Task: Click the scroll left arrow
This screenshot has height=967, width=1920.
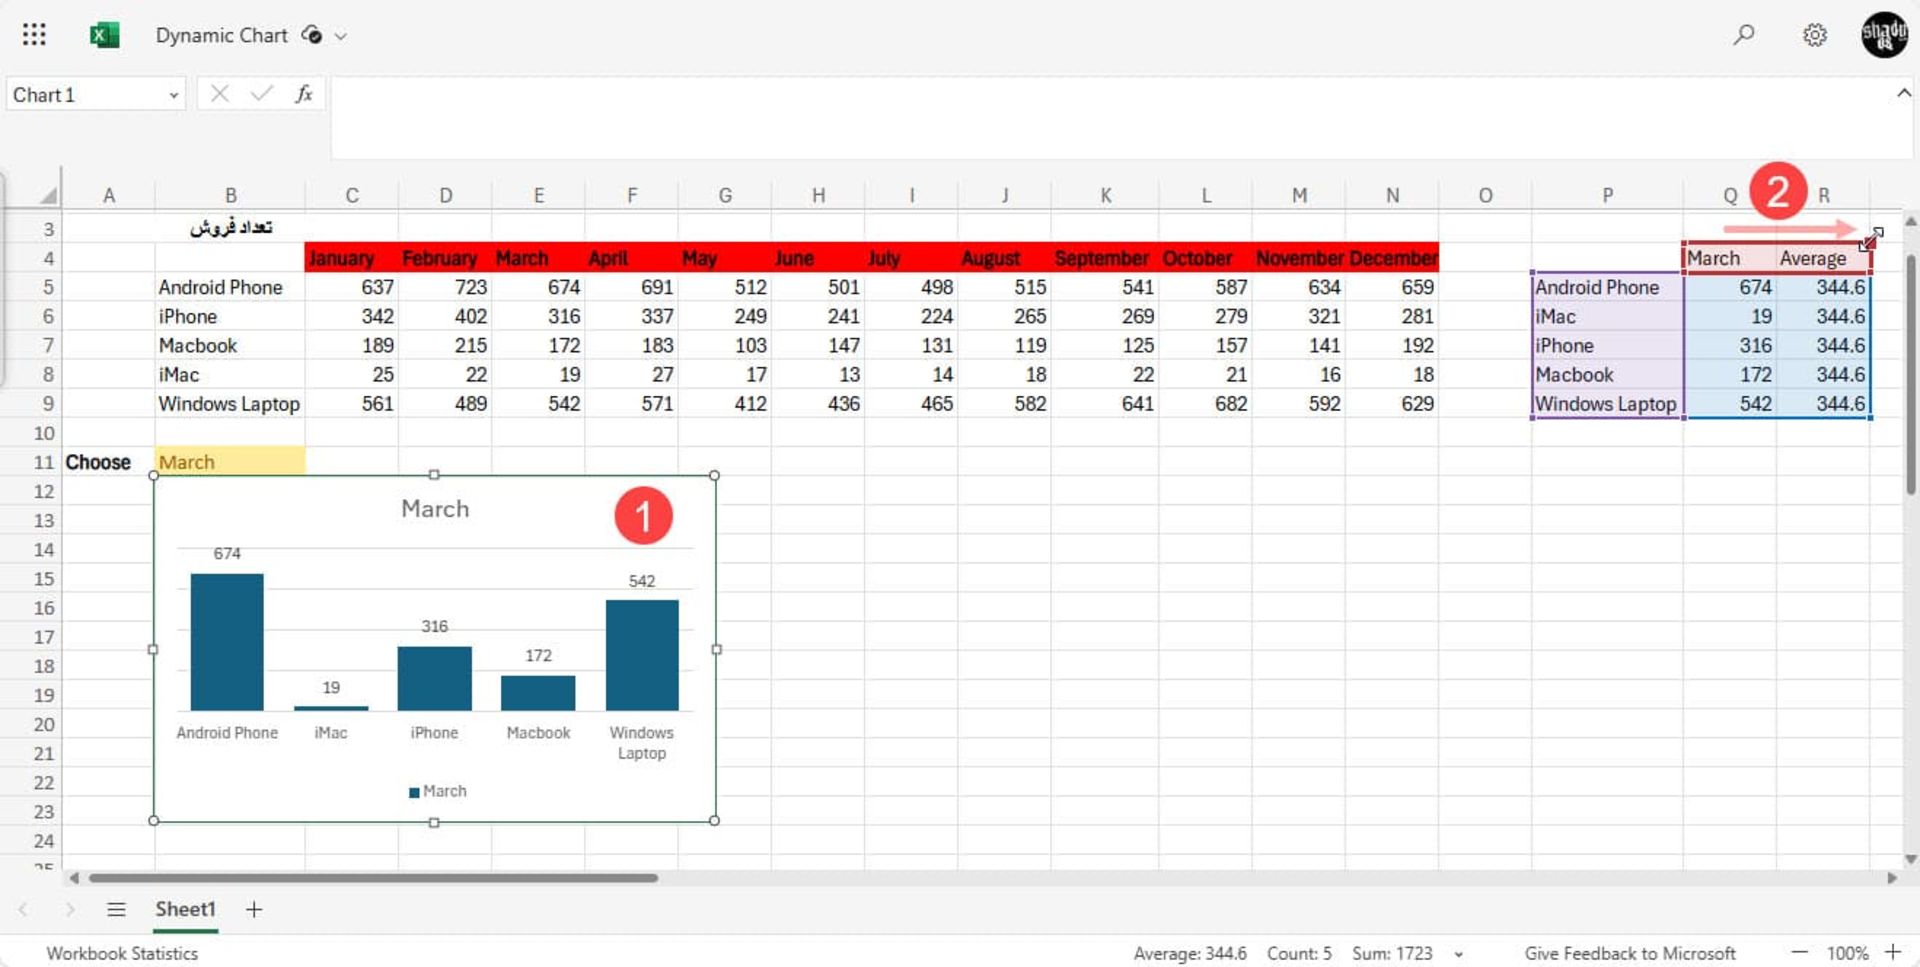Action: pyautogui.click(x=74, y=878)
